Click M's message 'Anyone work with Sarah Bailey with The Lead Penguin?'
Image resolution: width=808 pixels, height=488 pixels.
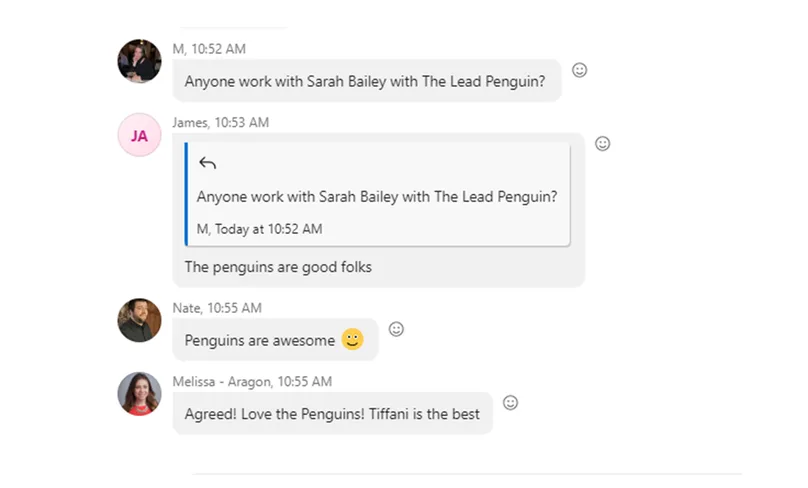(x=365, y=81)
